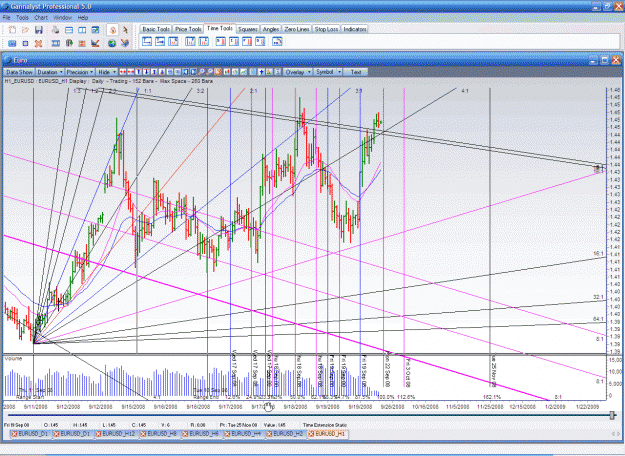Image resolution: width=625 pixels, height=456 pixels.
Task: Switch to the Angles tab
Action: (271, 29)
